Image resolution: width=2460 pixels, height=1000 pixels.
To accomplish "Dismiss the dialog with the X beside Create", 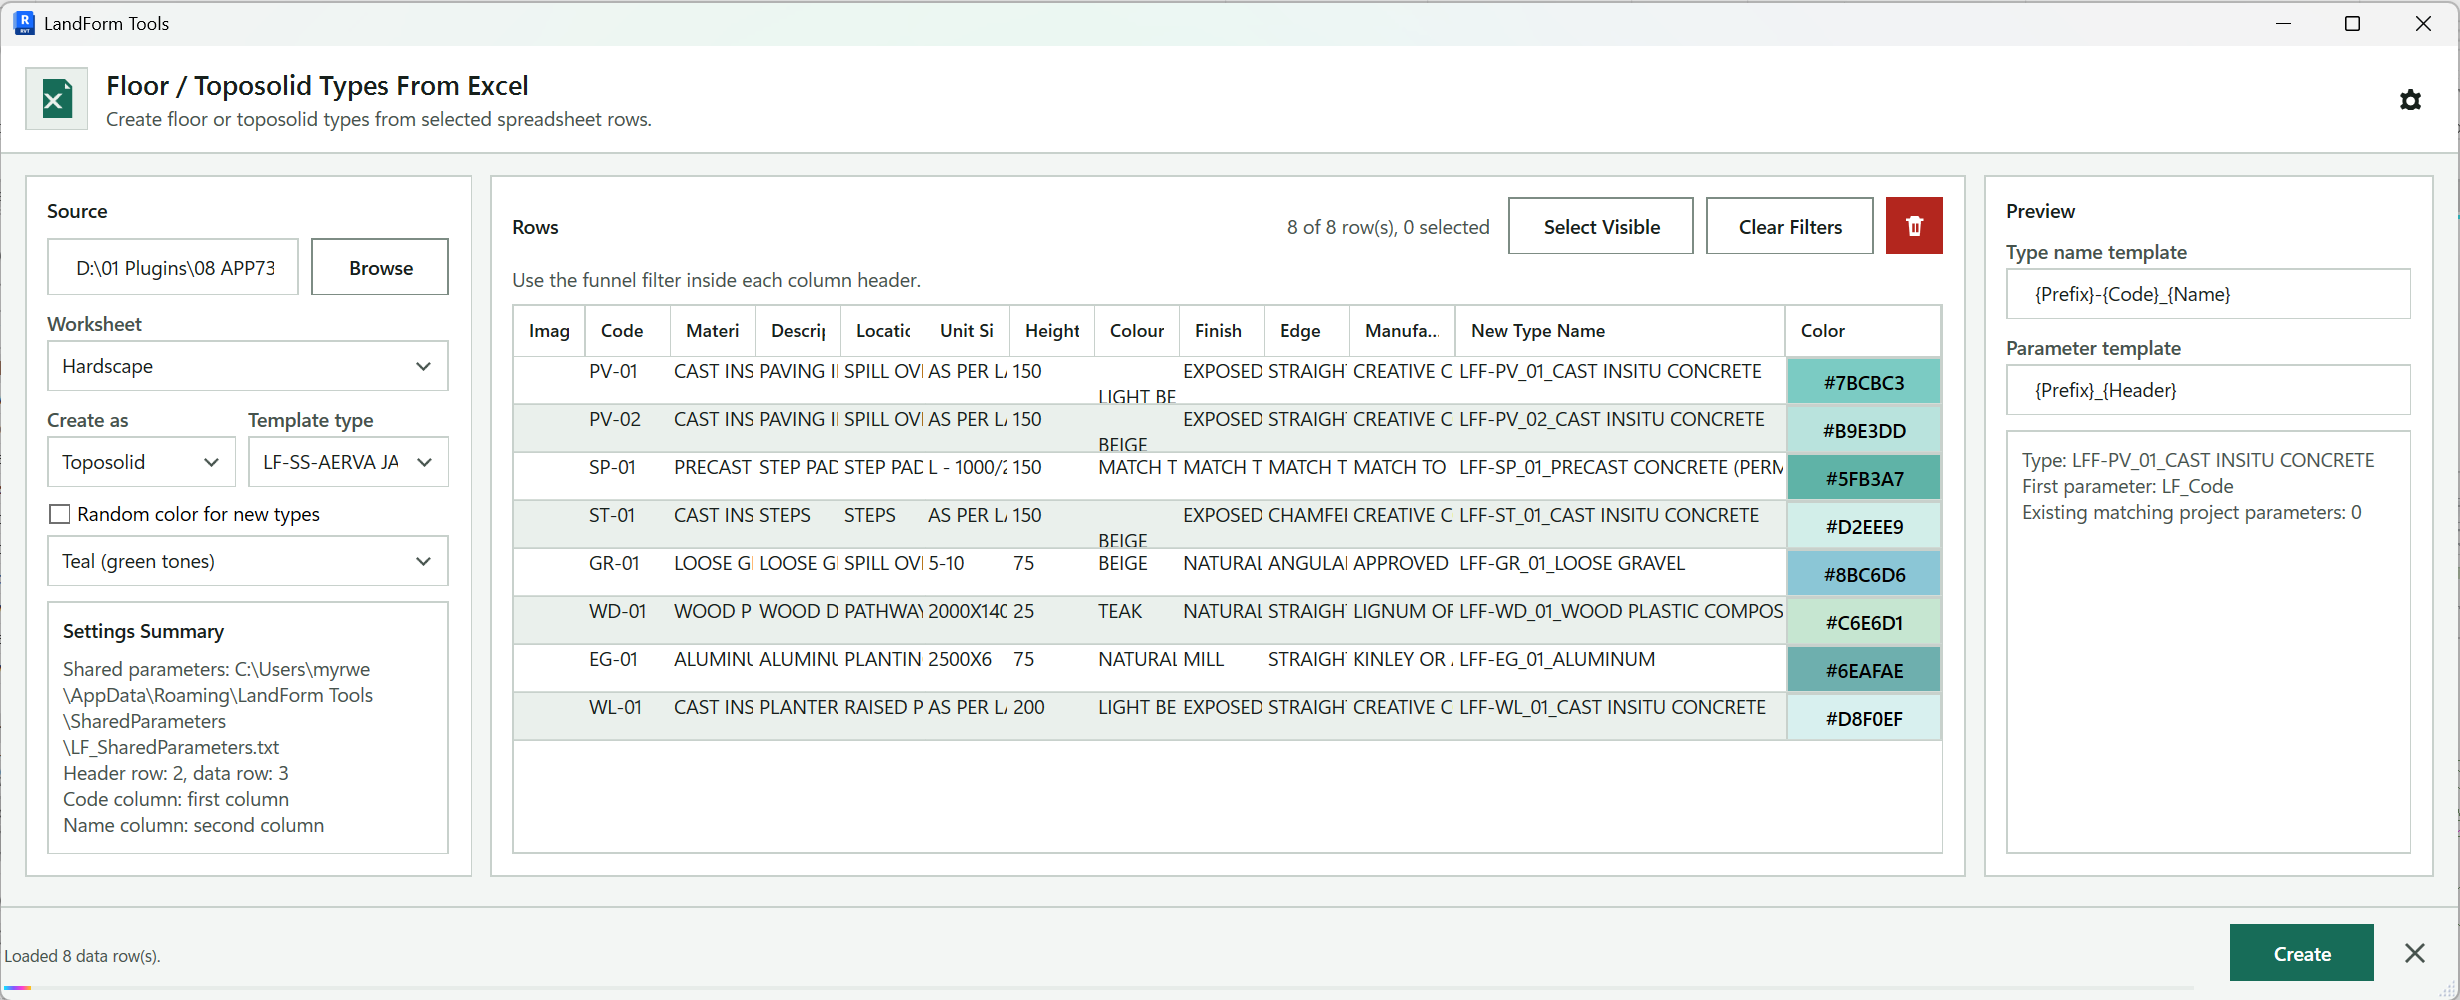I will coord(2415,953).
